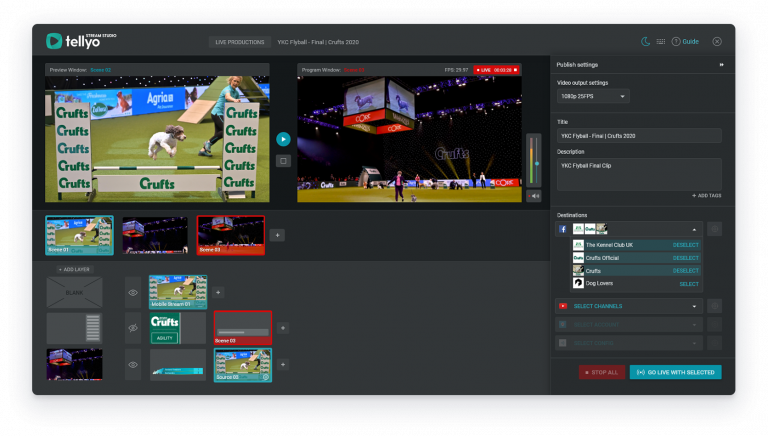Open settings icon beside SELECT ACCOUNT
This screenshot has width=768, height=436.
coord(715,324)
